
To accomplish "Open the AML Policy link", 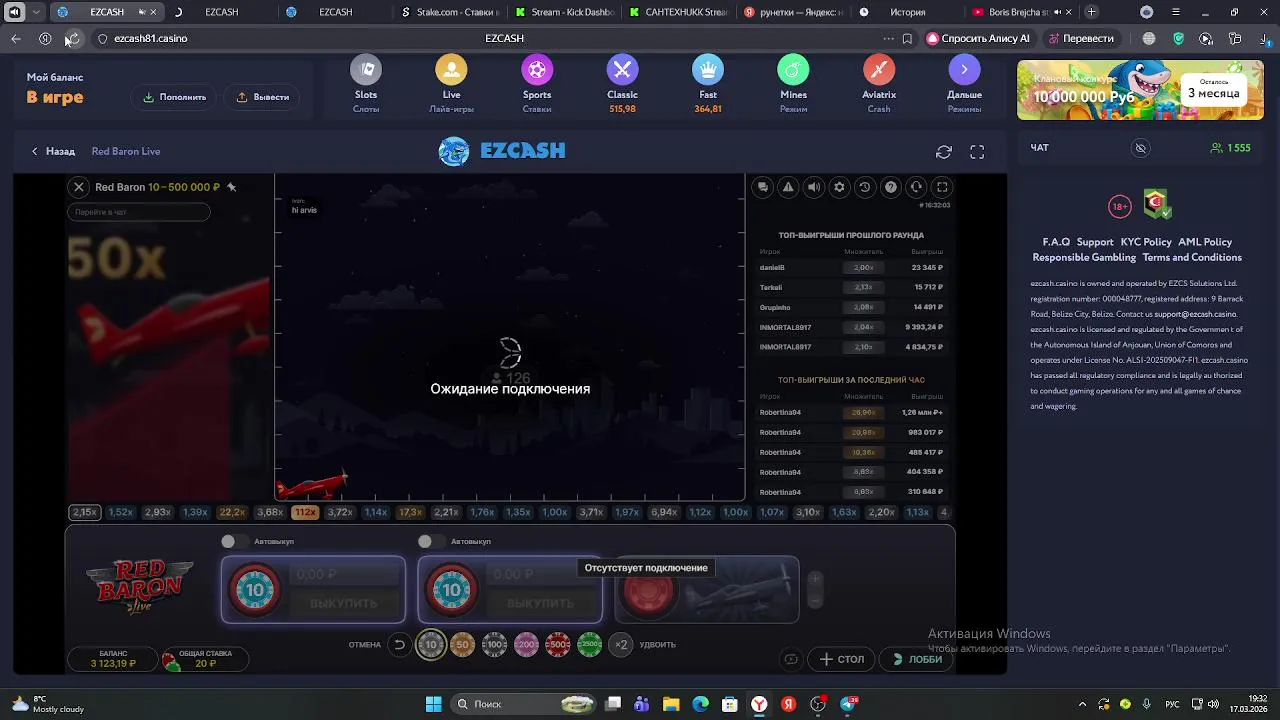I will [1205, 242].
